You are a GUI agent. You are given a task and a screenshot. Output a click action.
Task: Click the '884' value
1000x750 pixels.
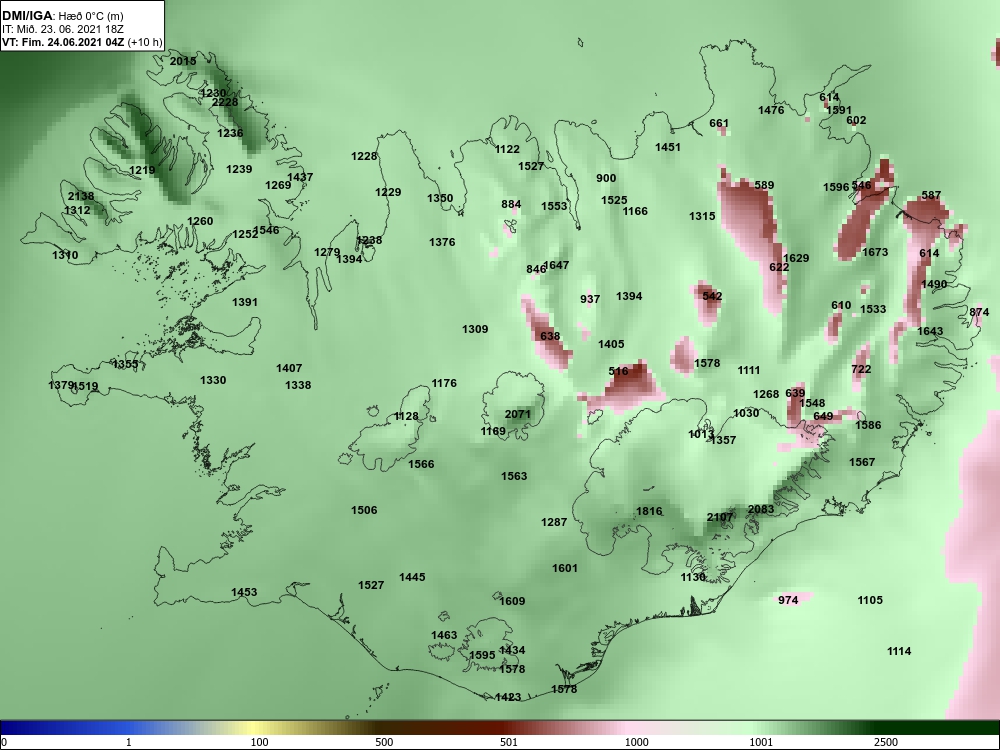point(511,205)
